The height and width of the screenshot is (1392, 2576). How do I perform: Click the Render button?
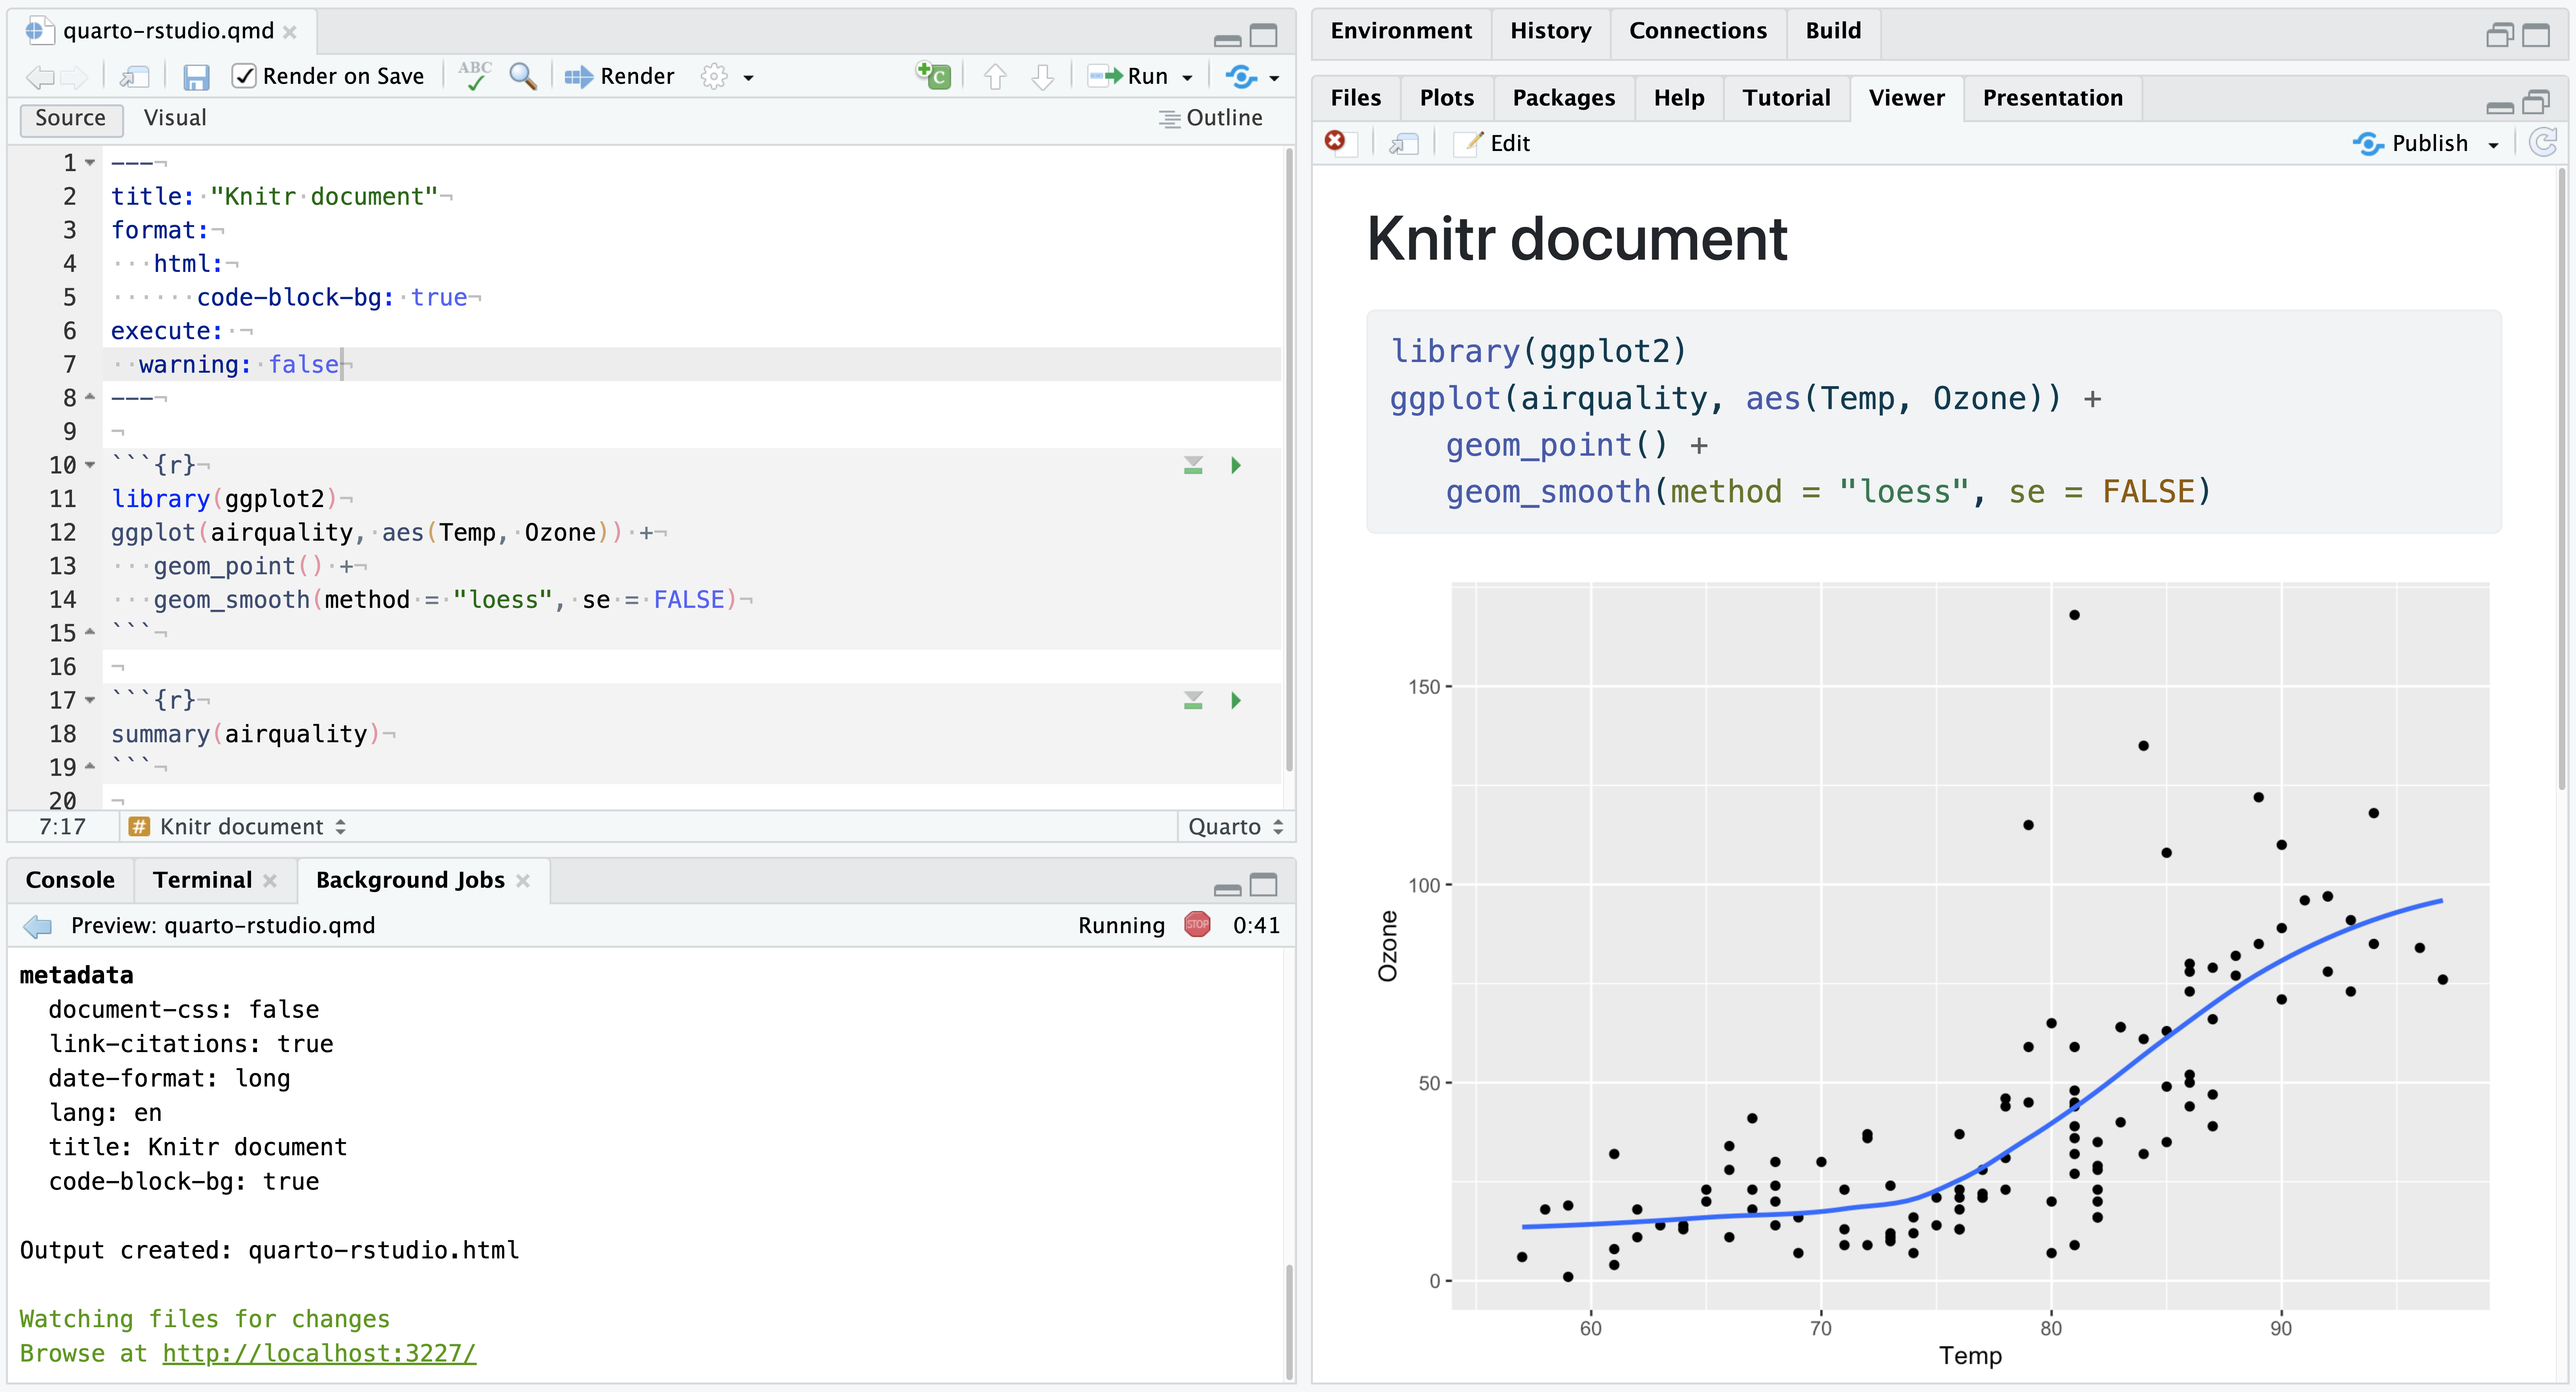pos(620,76)
